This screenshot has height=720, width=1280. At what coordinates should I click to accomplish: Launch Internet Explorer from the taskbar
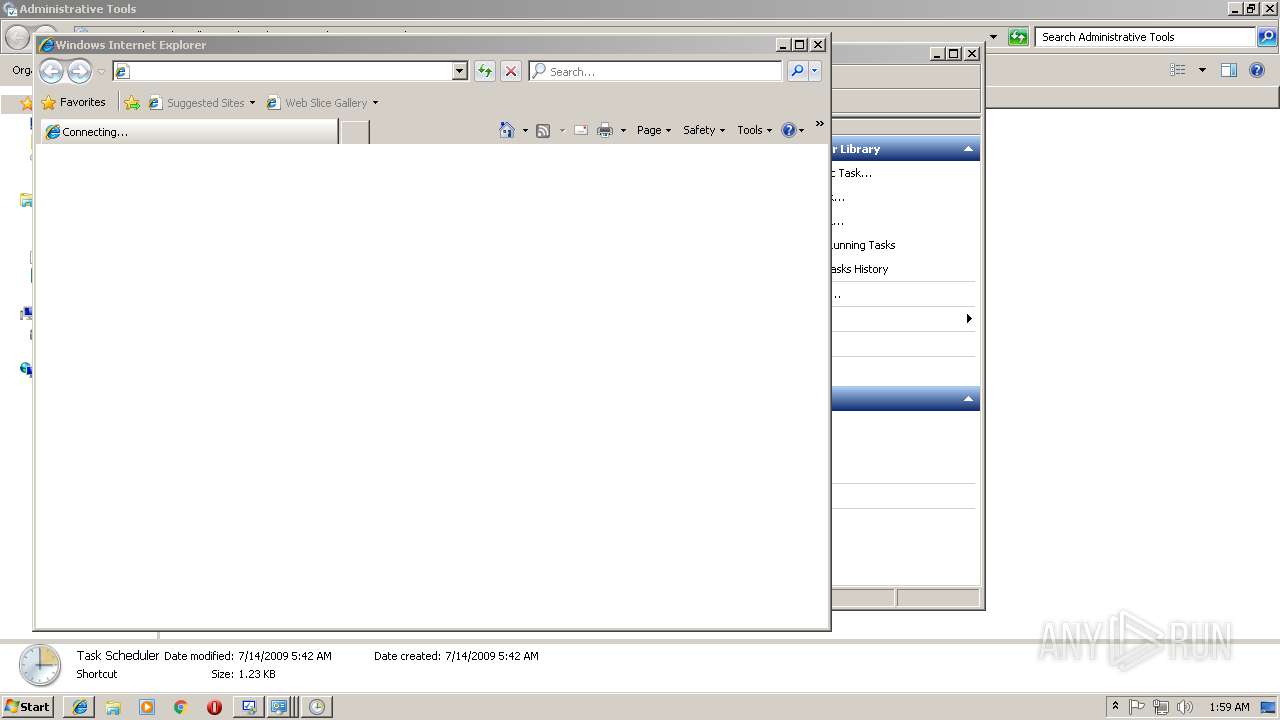80,706
